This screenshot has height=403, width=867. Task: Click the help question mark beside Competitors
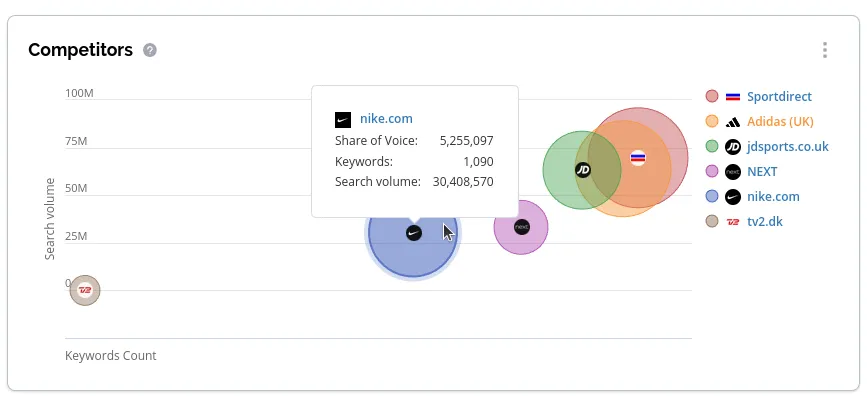[x=150, y=50]
